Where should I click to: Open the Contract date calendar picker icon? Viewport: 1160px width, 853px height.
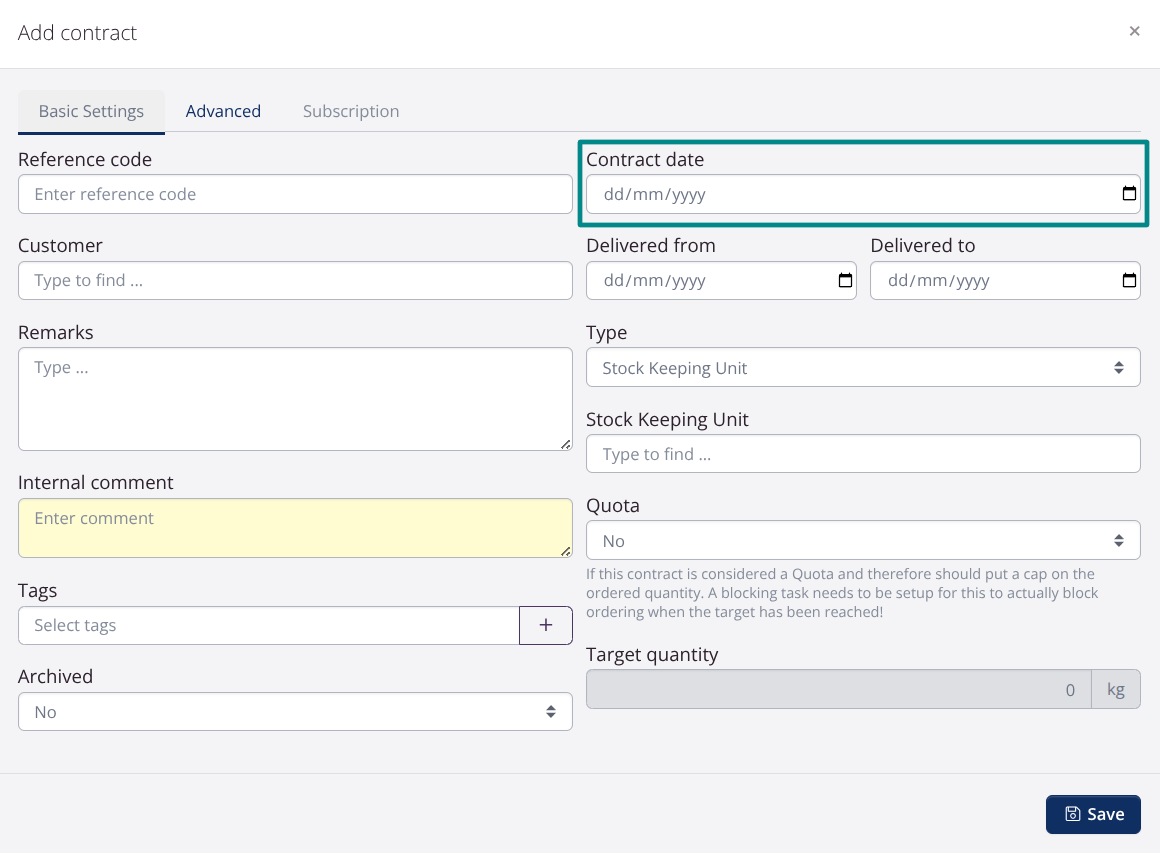(1129, 194)
